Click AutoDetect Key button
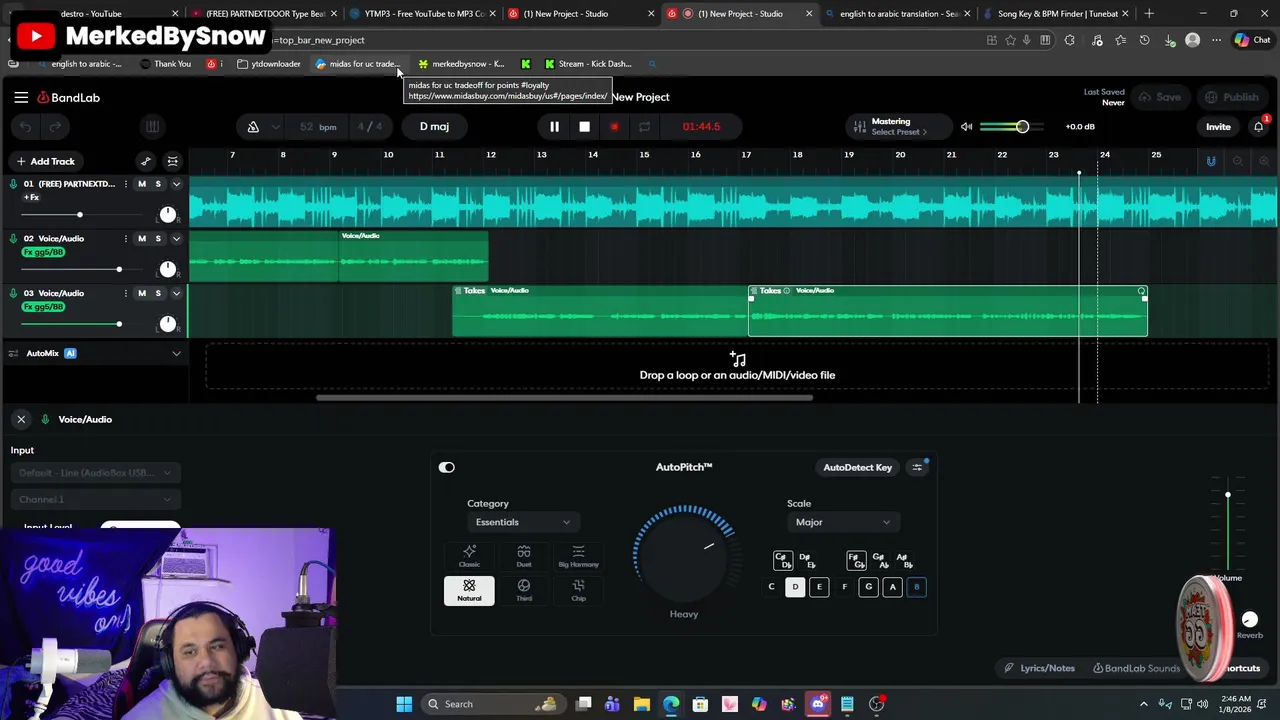This screenshot has width=1280, height=720. 857,467
